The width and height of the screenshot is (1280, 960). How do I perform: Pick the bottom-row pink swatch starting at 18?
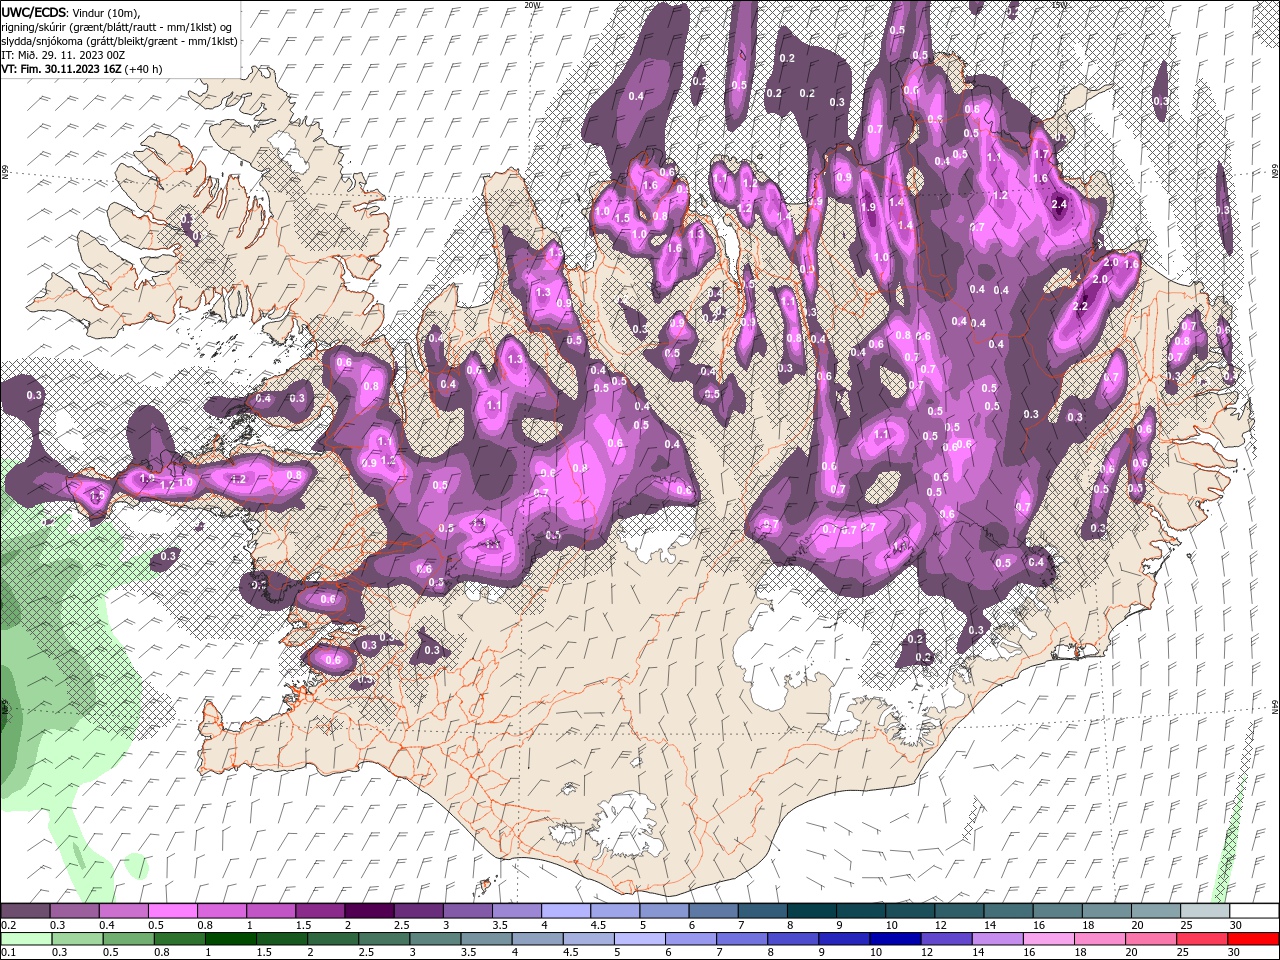[x=1098, y=939]
